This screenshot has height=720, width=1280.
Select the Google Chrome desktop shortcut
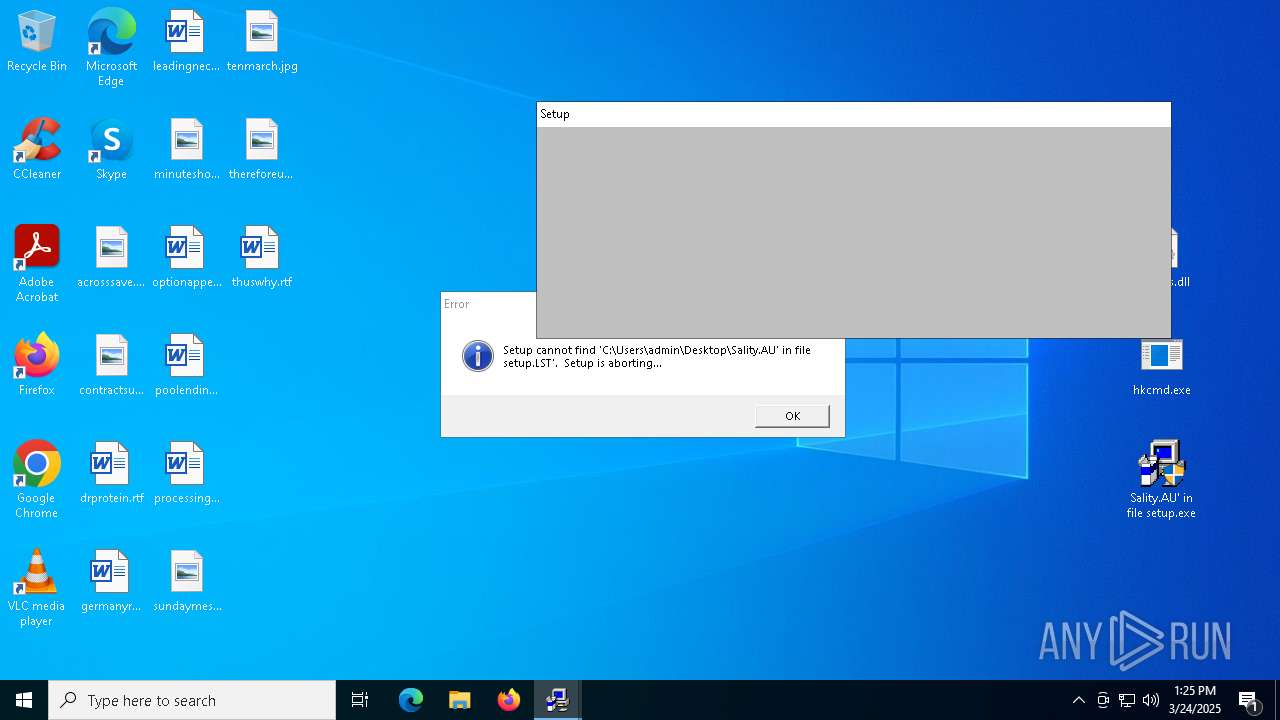[37, 480]
